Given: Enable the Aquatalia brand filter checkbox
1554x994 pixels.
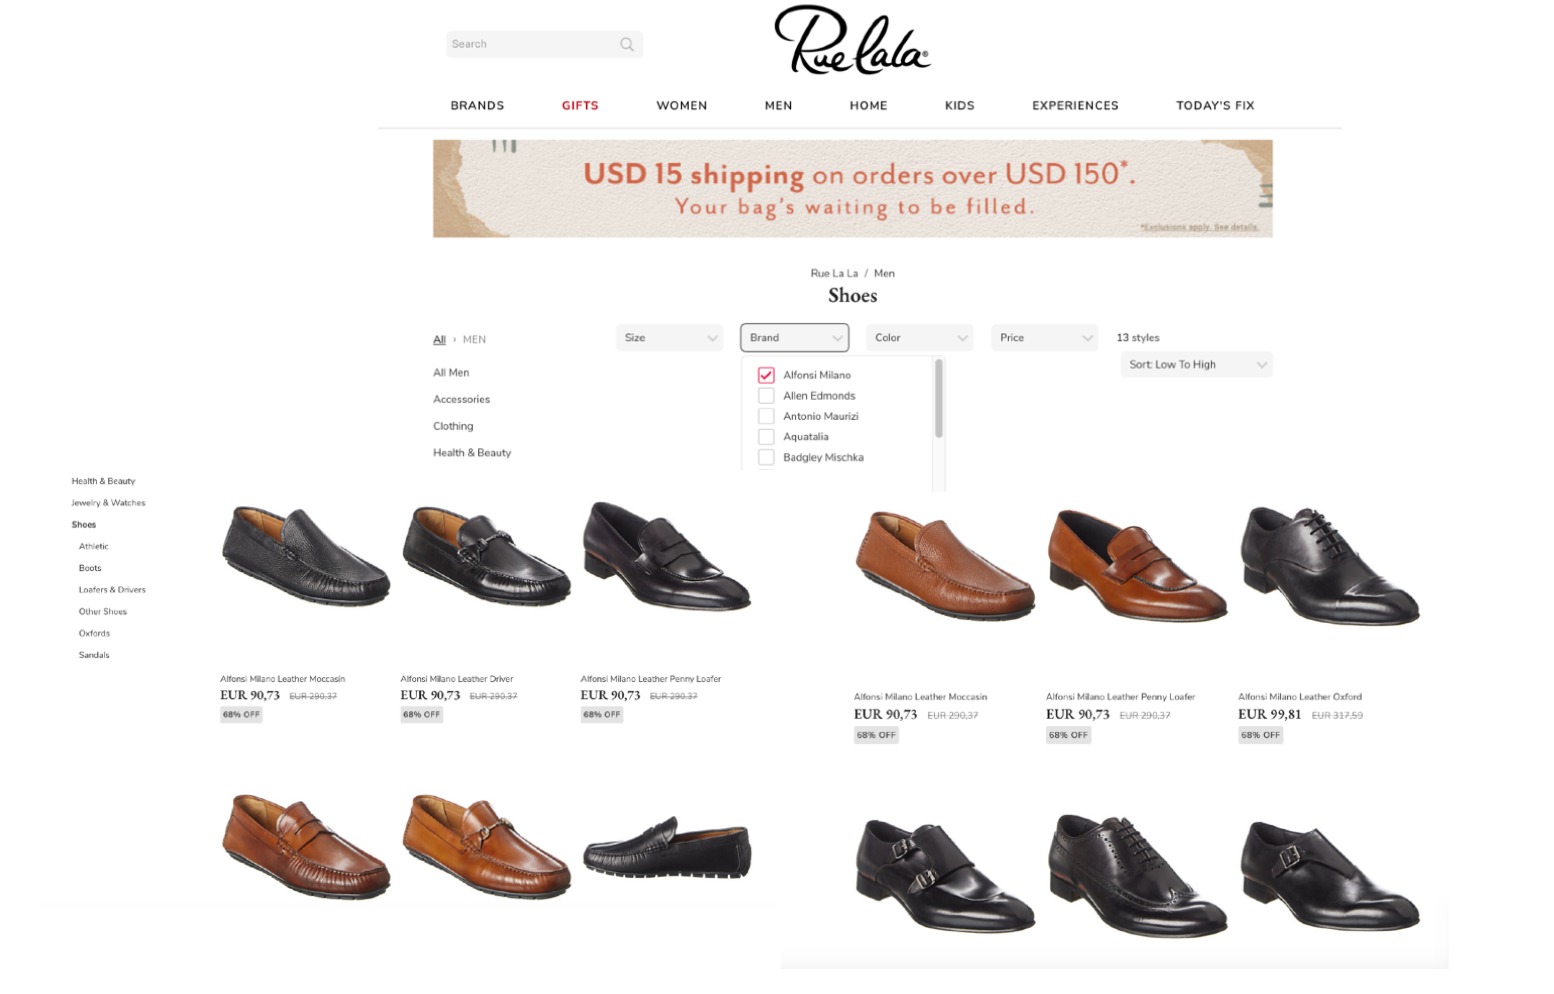Looking at the screenshot, I should pos(766,437).
